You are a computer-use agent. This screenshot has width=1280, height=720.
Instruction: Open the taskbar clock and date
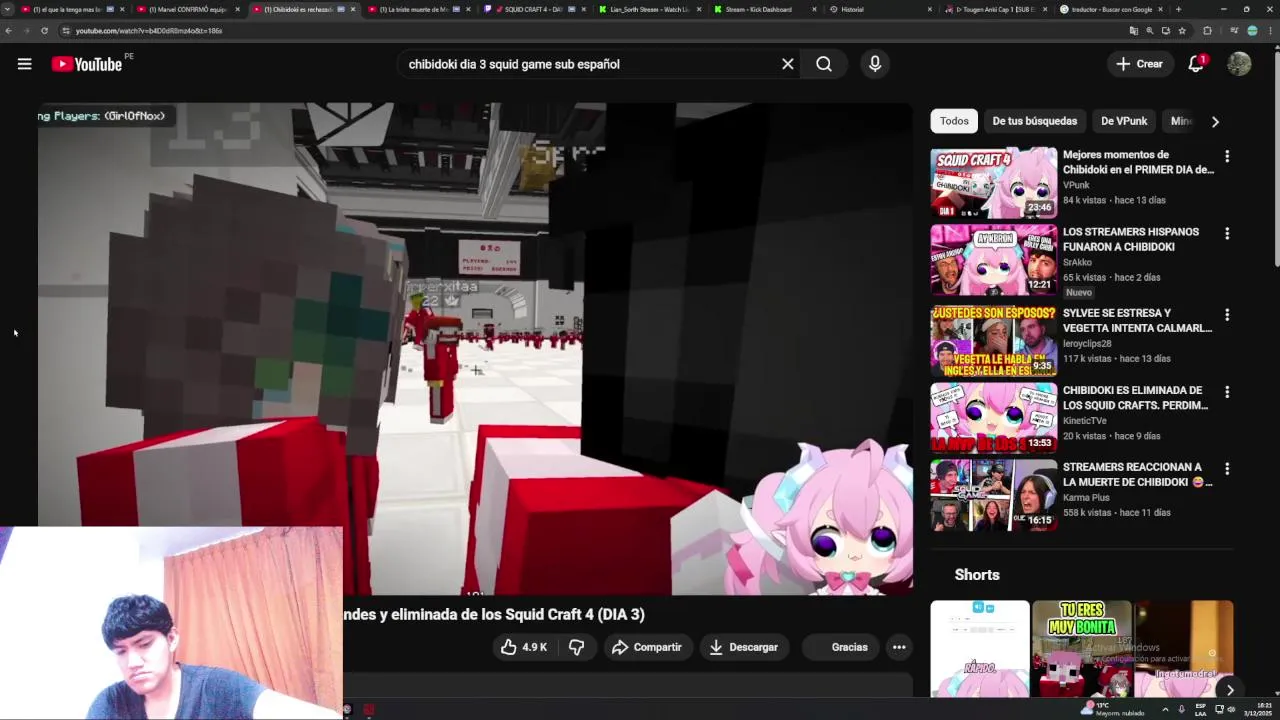(x=1257, y=709)
